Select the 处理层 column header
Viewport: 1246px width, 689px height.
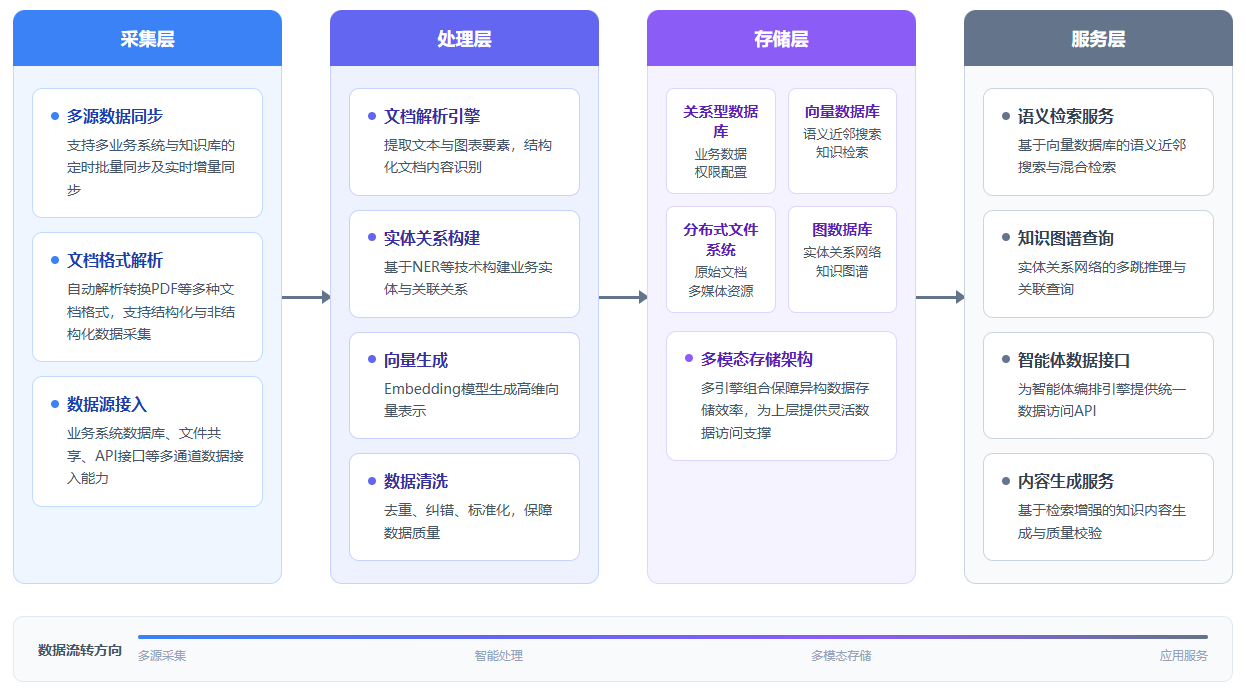tap(464, 39)
